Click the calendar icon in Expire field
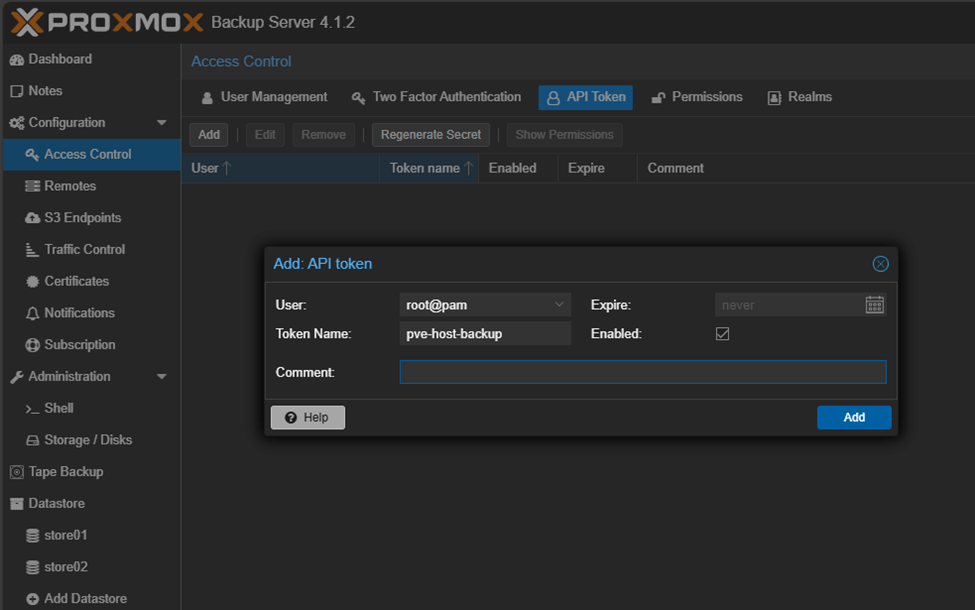 tap(874, 305)
